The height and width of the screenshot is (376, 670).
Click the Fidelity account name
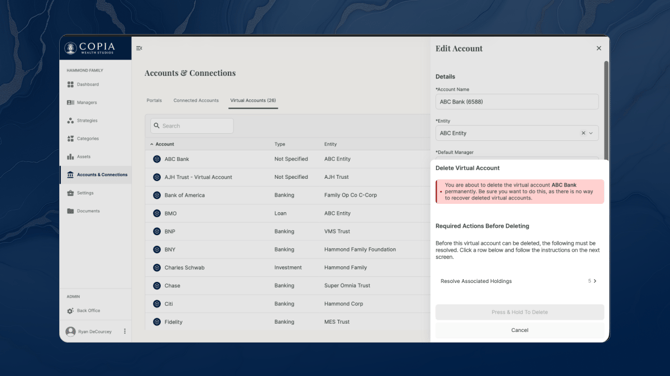coord(173,322)
